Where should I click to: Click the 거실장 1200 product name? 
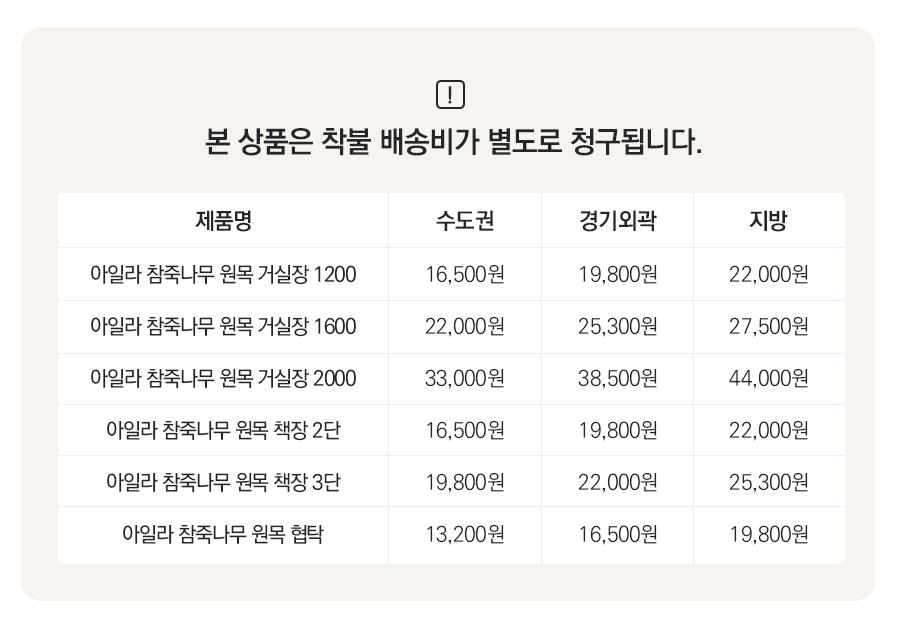coord(223,275)
